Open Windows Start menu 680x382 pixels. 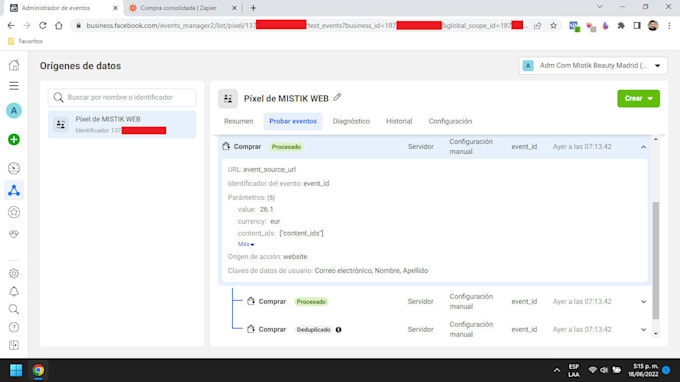pyautogui.click(x=16, y=370)
